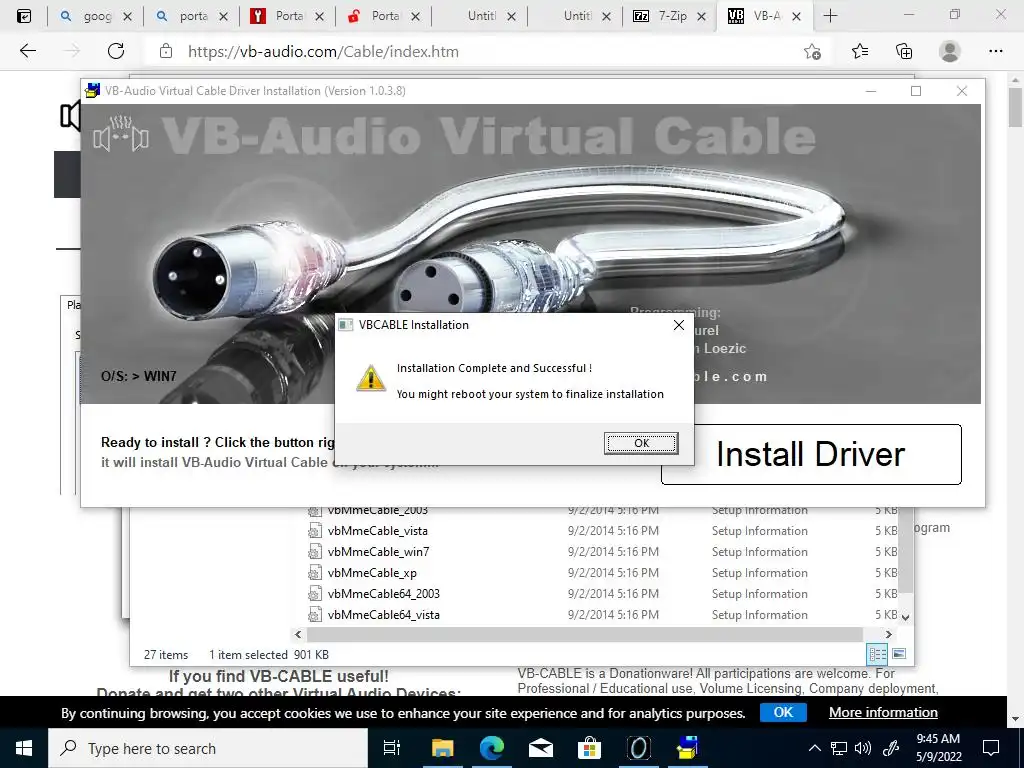Show hidden system tray icons
This screenshot has height=768, width=1024.
[x=814, y=748]
